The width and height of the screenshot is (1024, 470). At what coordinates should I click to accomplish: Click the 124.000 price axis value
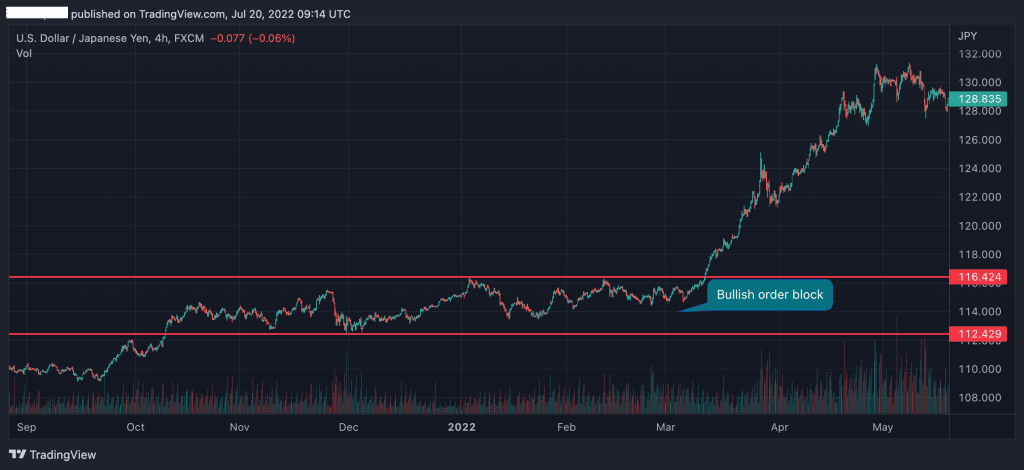coord(980,168)
